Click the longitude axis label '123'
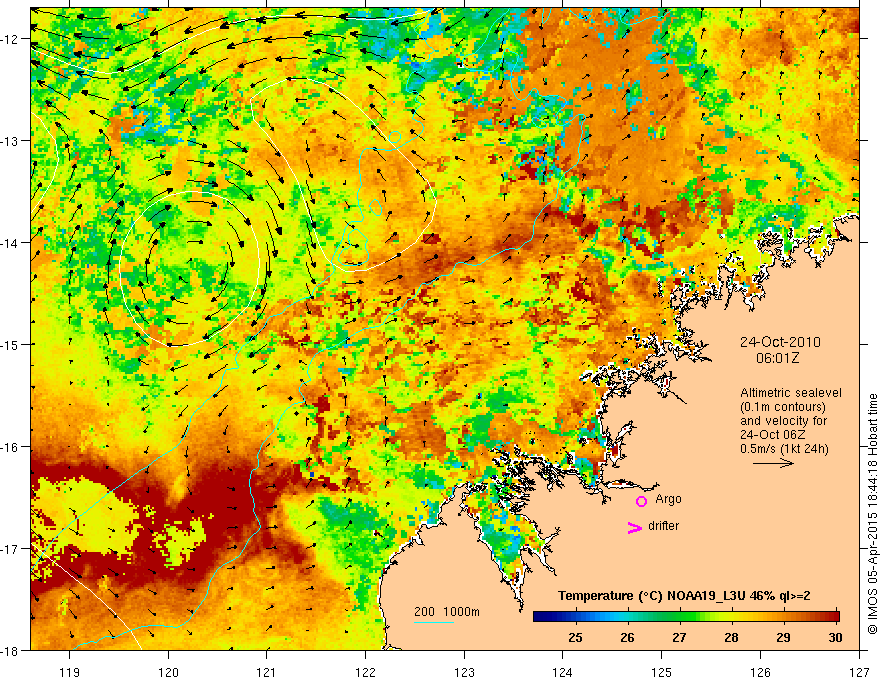The image size is (880, 680). click(464, 672)
